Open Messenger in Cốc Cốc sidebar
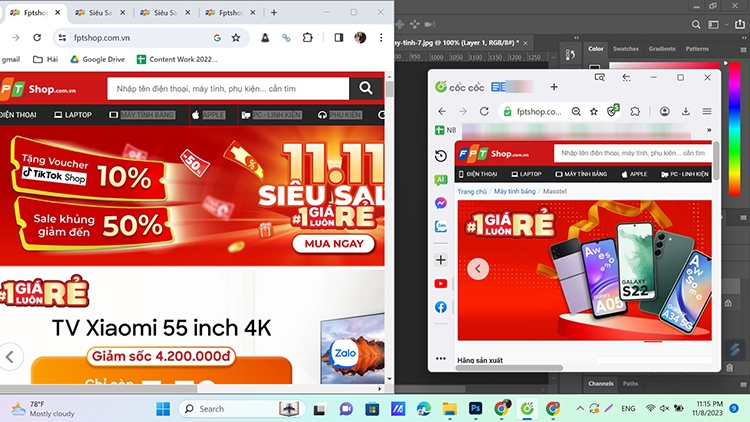 click(x=441, y=203)
